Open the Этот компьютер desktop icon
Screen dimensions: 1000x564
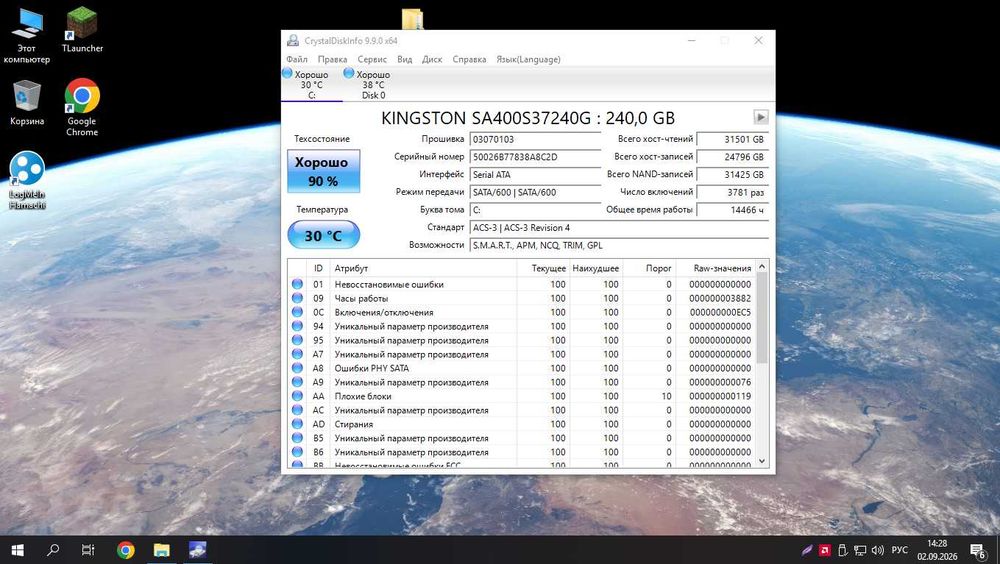click(x=26, y=36)
